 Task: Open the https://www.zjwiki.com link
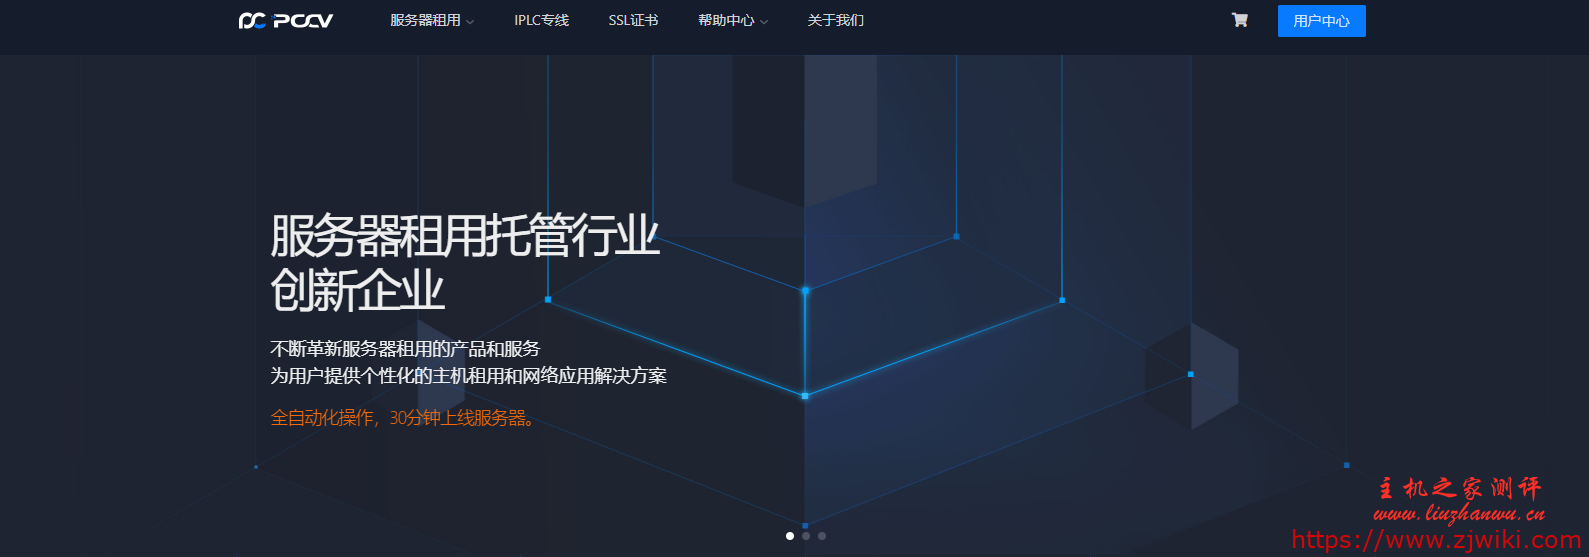pyautogui.click(x=1436, y=541)
